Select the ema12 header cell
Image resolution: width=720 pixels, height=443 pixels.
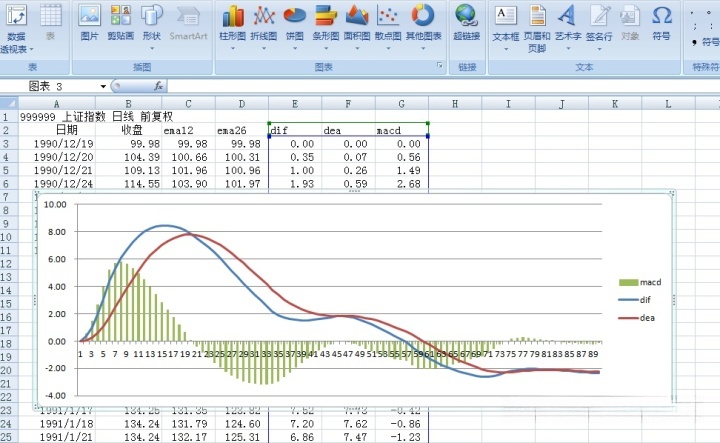(x=188, y=130)
